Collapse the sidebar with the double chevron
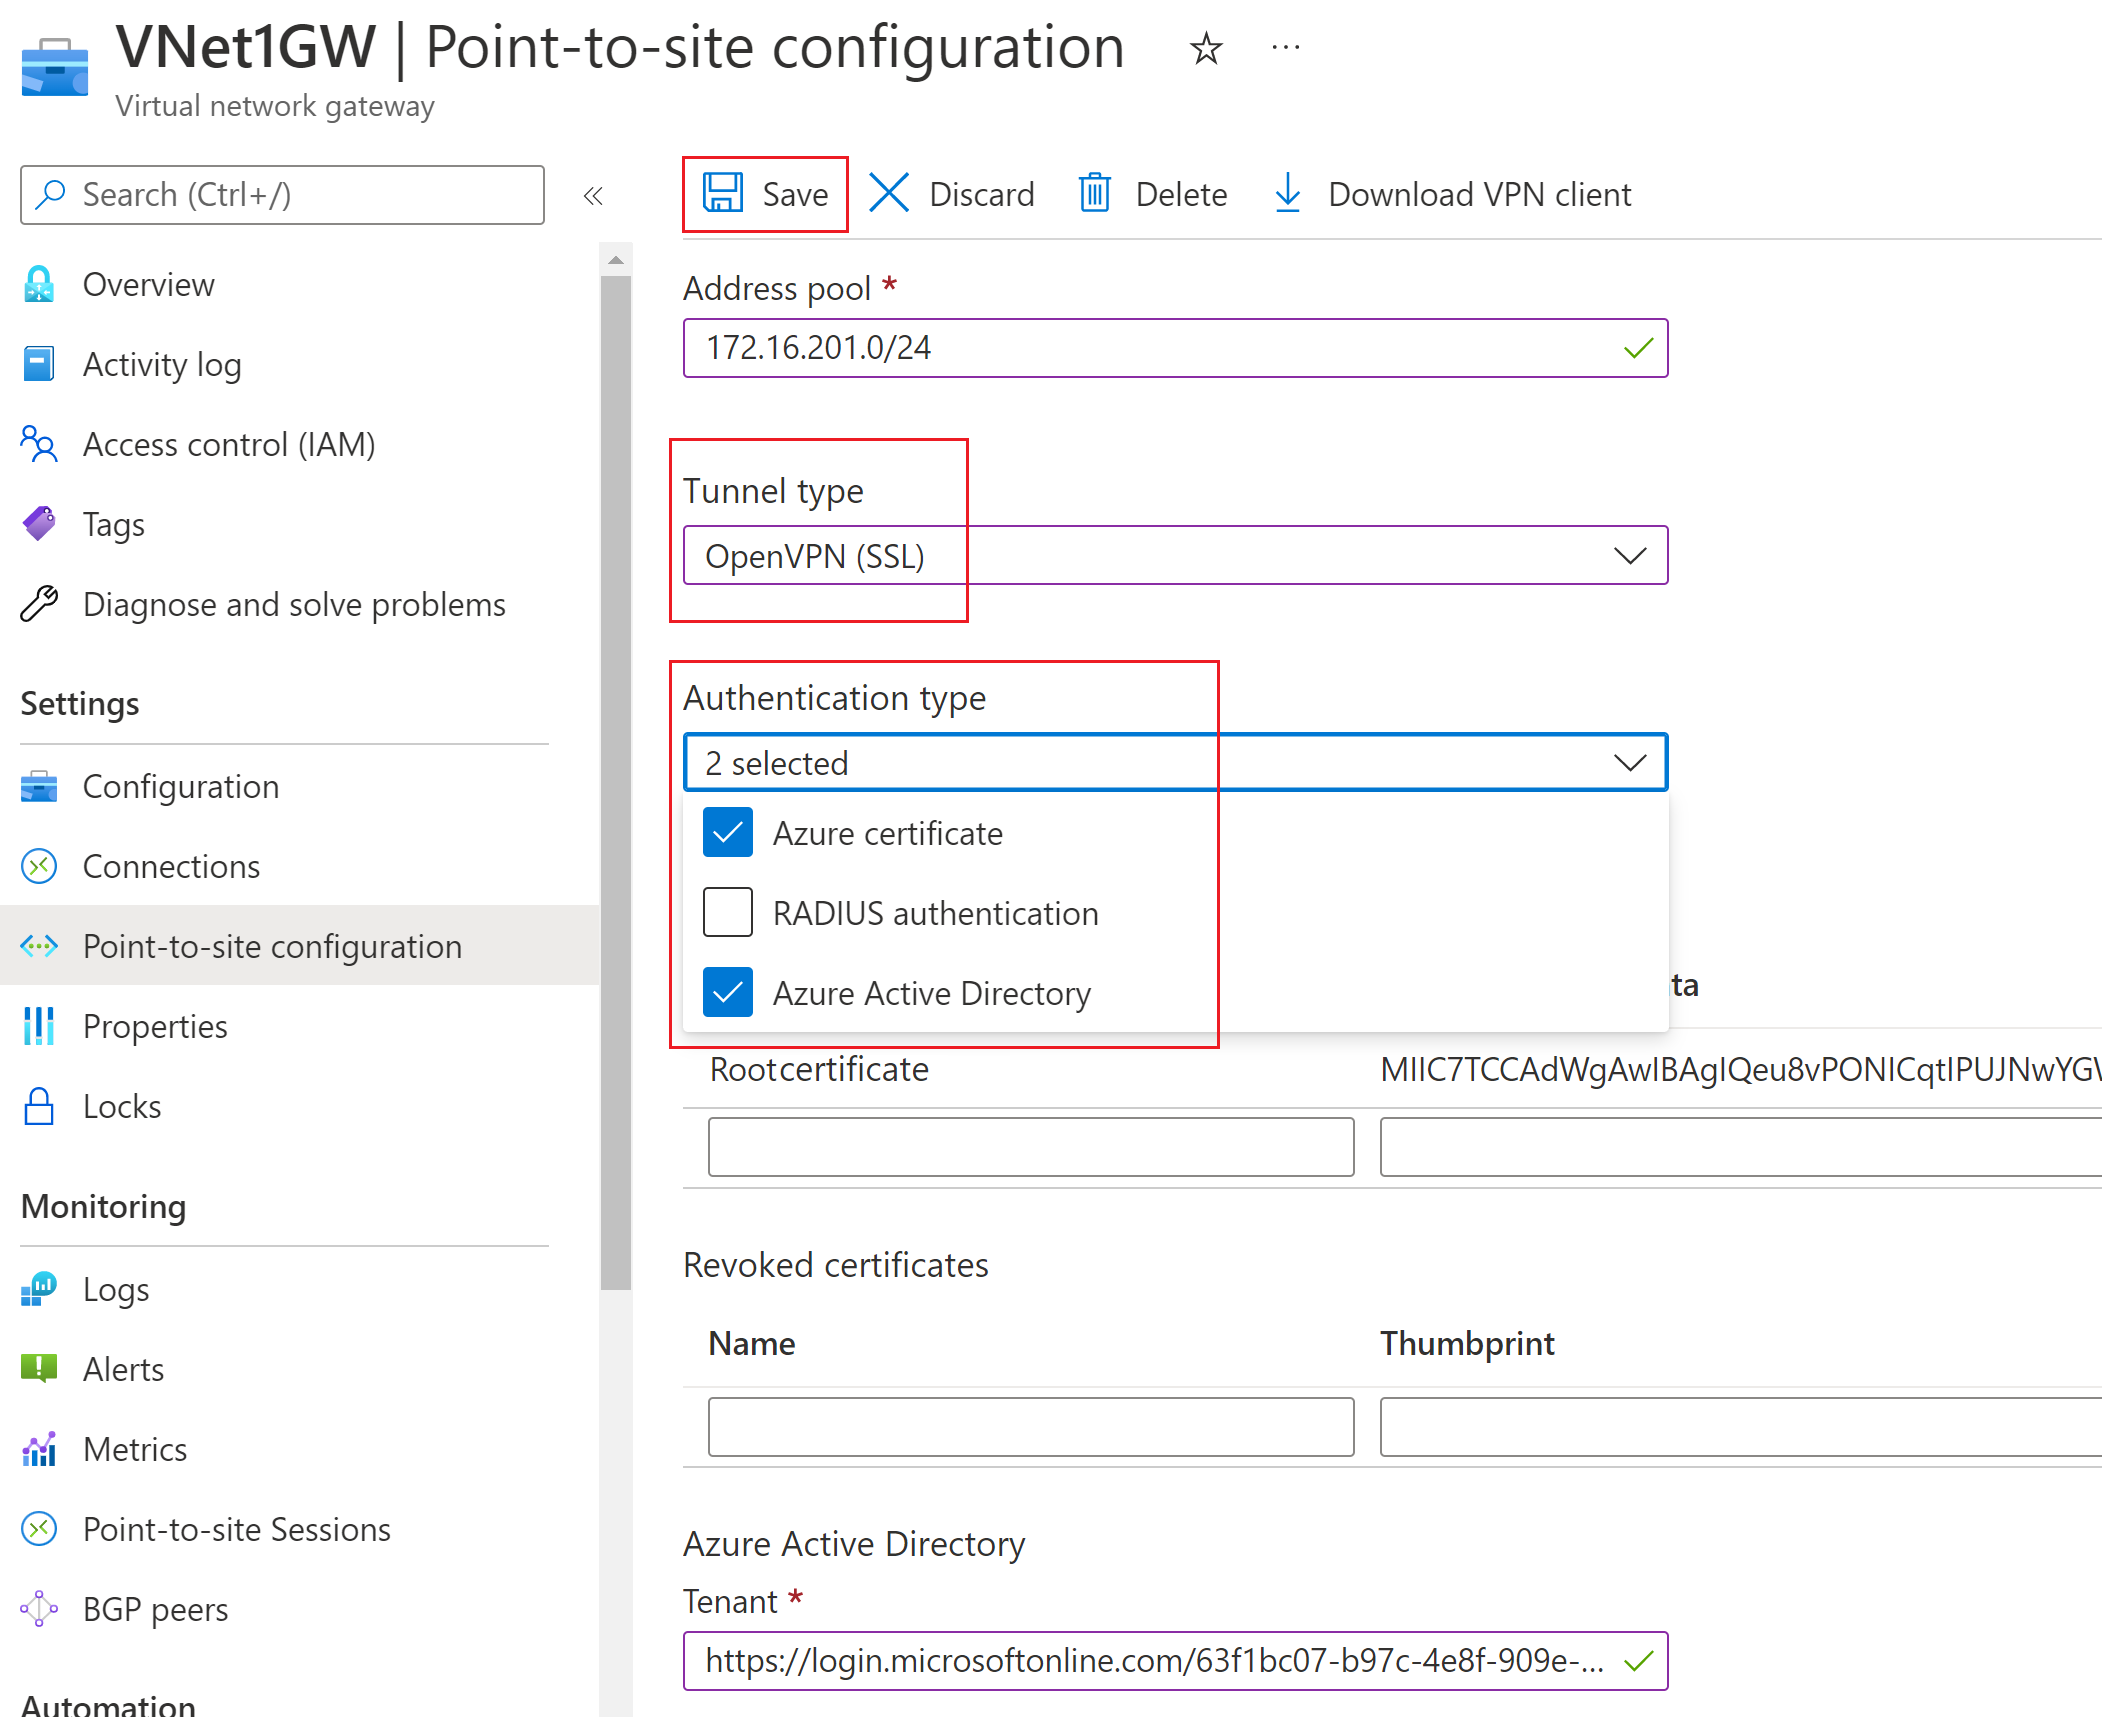This screenshot has height=1717, width=2102. pos(593,195)
